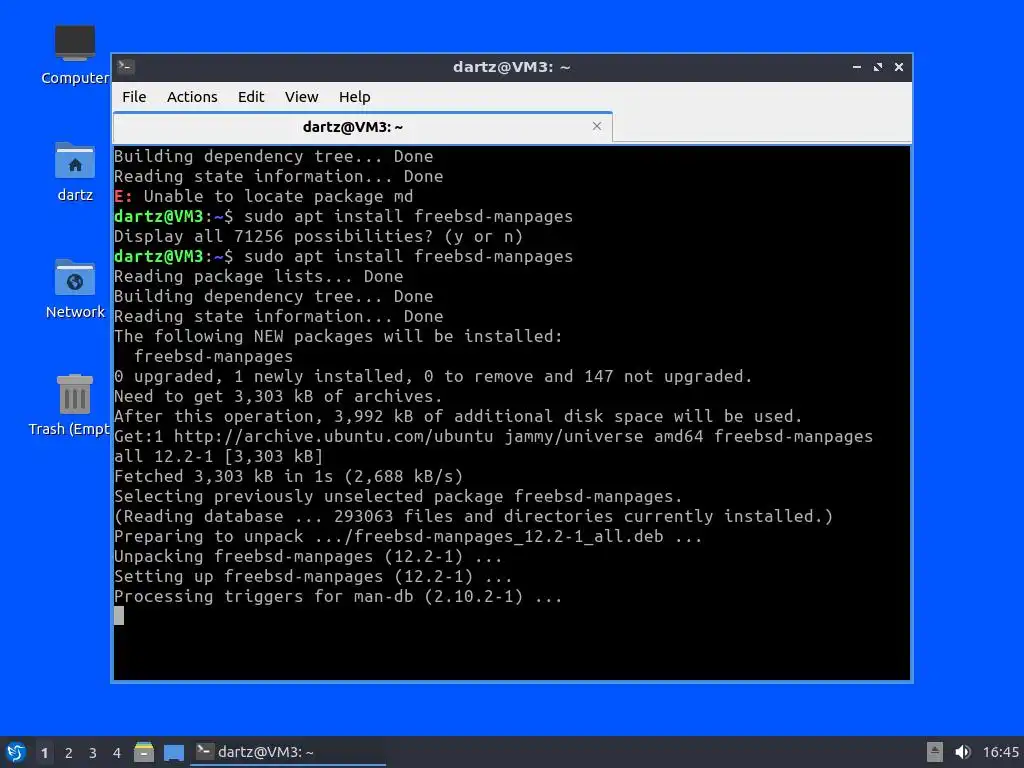The width and height of the screenshot is (1024, 768).
Task: Open the volume control tray icon
Action: tap(963, 752)
